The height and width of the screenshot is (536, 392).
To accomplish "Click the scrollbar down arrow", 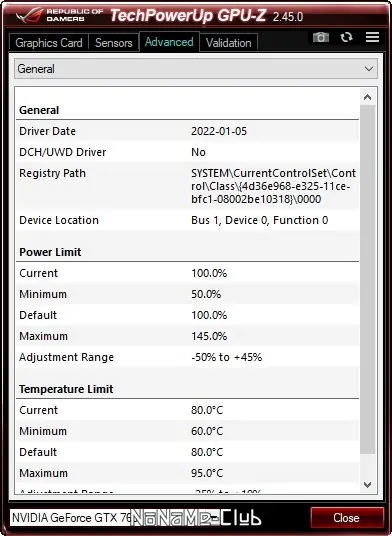I will (368, 484).
